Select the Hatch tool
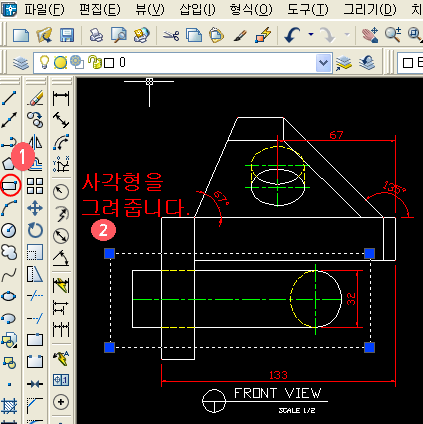423x424 pixels. [9, 406]
